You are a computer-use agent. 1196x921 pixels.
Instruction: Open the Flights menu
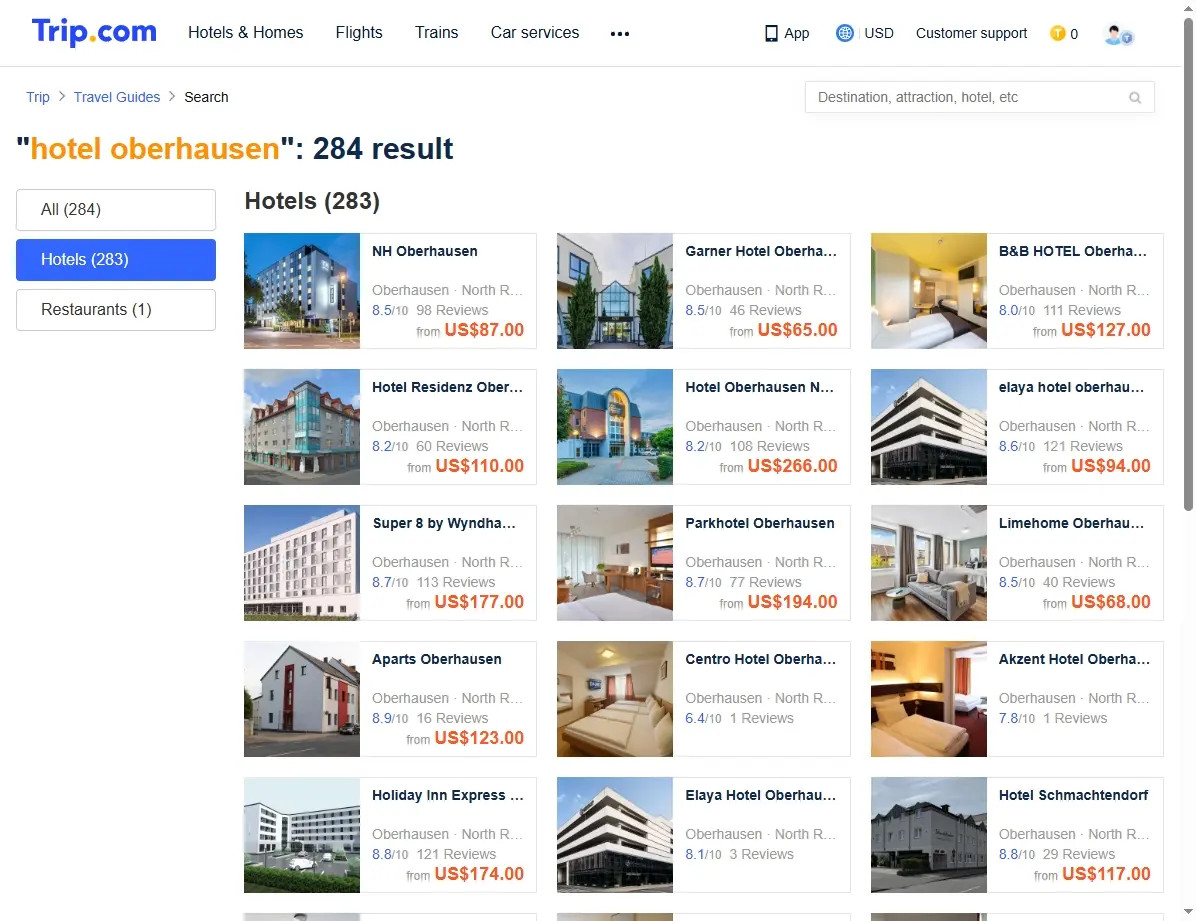[x=358, y=32]
